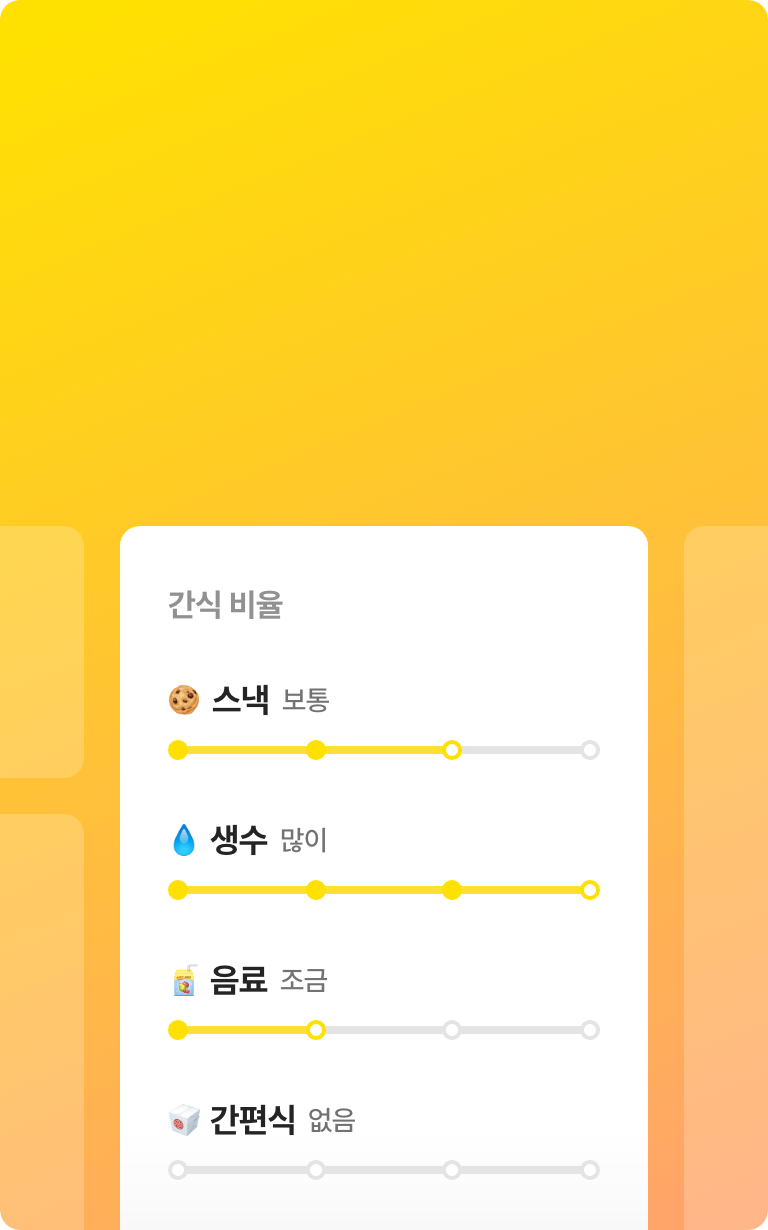Click the juice box icon next to 음료
The width and height of the screenshot is (768, 1230).
click(x=184, y=980)
